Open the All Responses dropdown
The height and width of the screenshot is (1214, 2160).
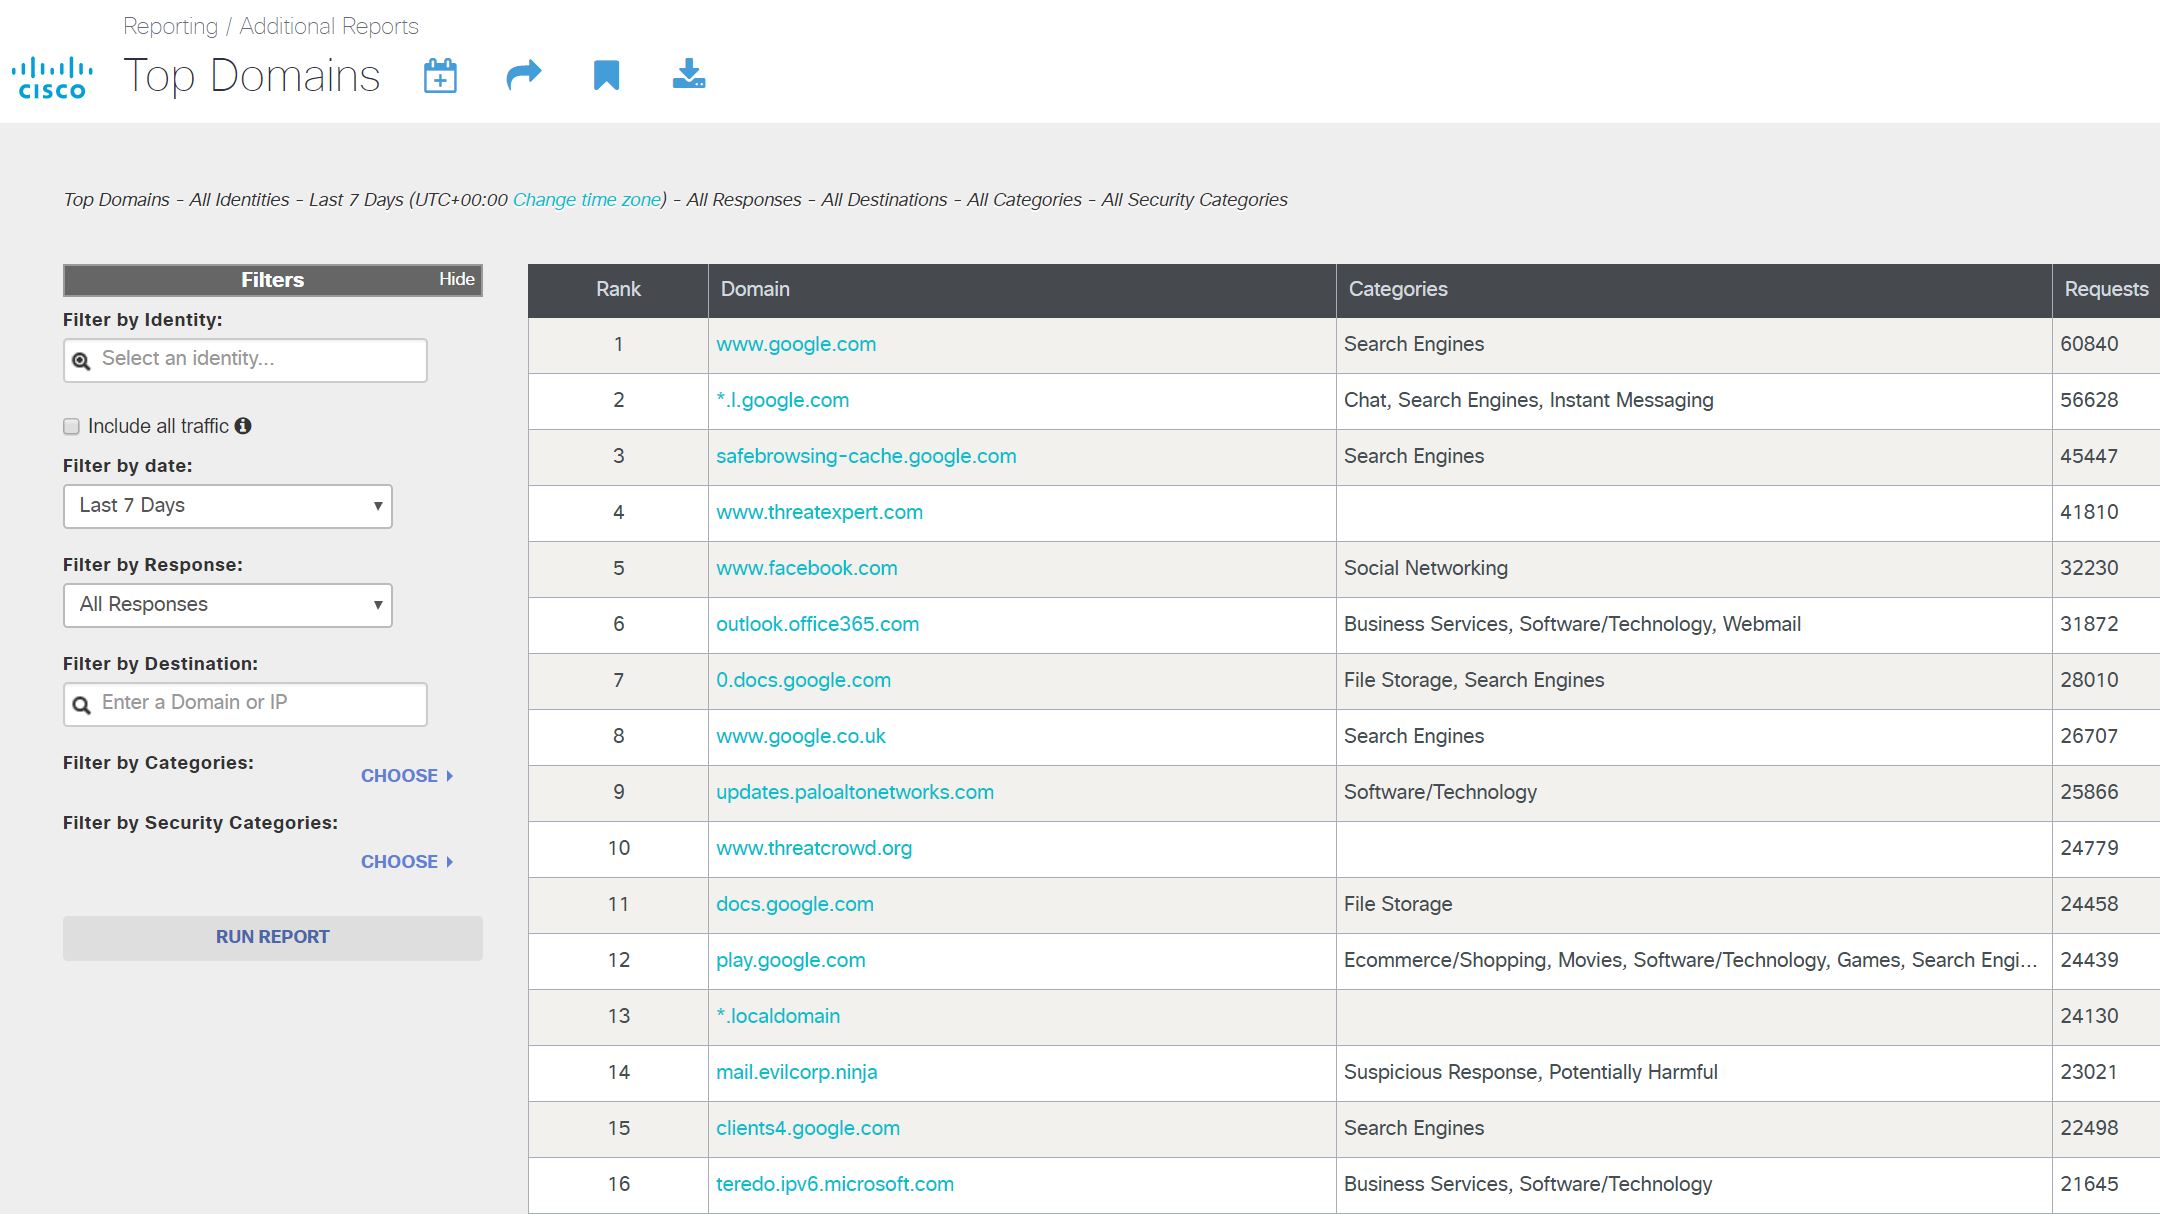(228, 605)
